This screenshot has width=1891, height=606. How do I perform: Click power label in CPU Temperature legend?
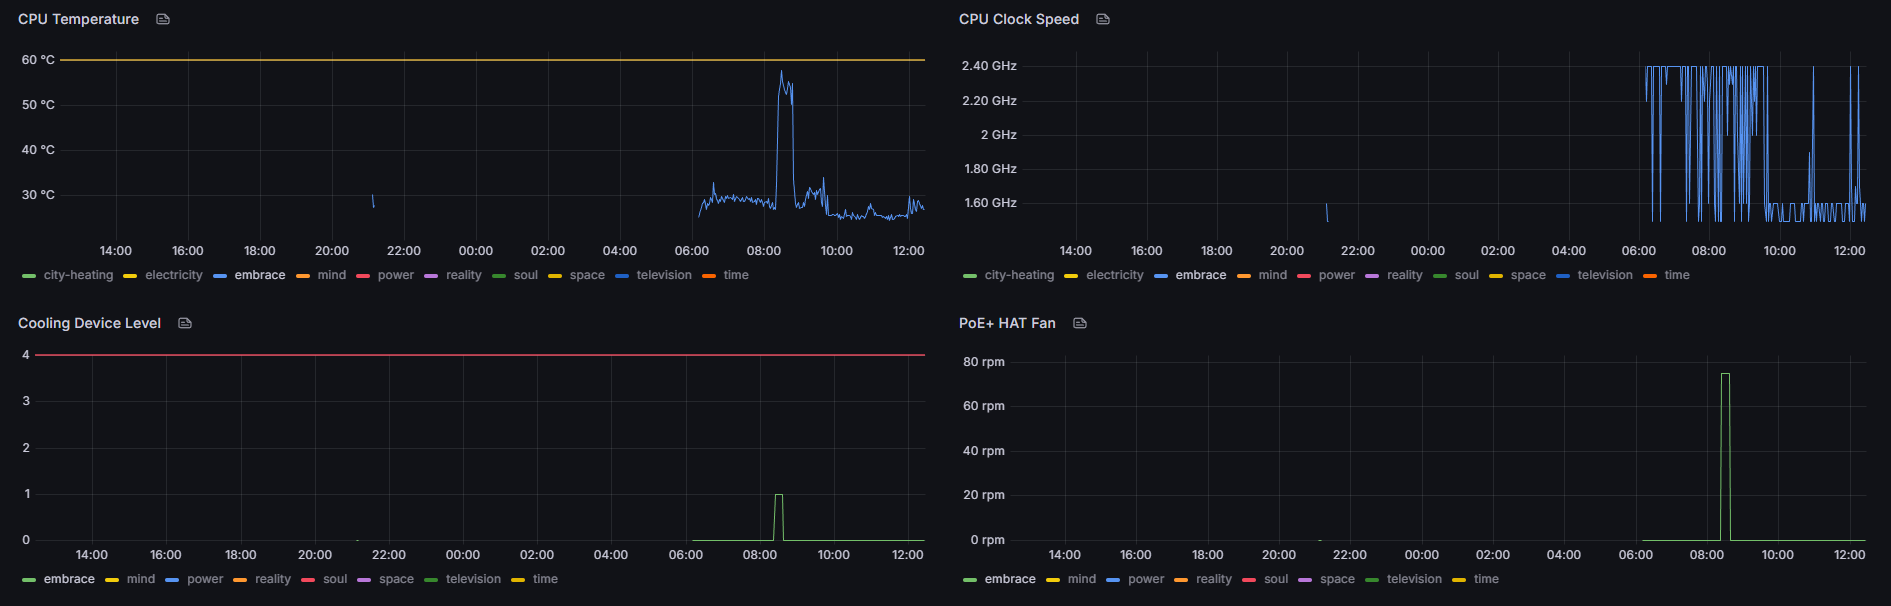tap(395, 275)
